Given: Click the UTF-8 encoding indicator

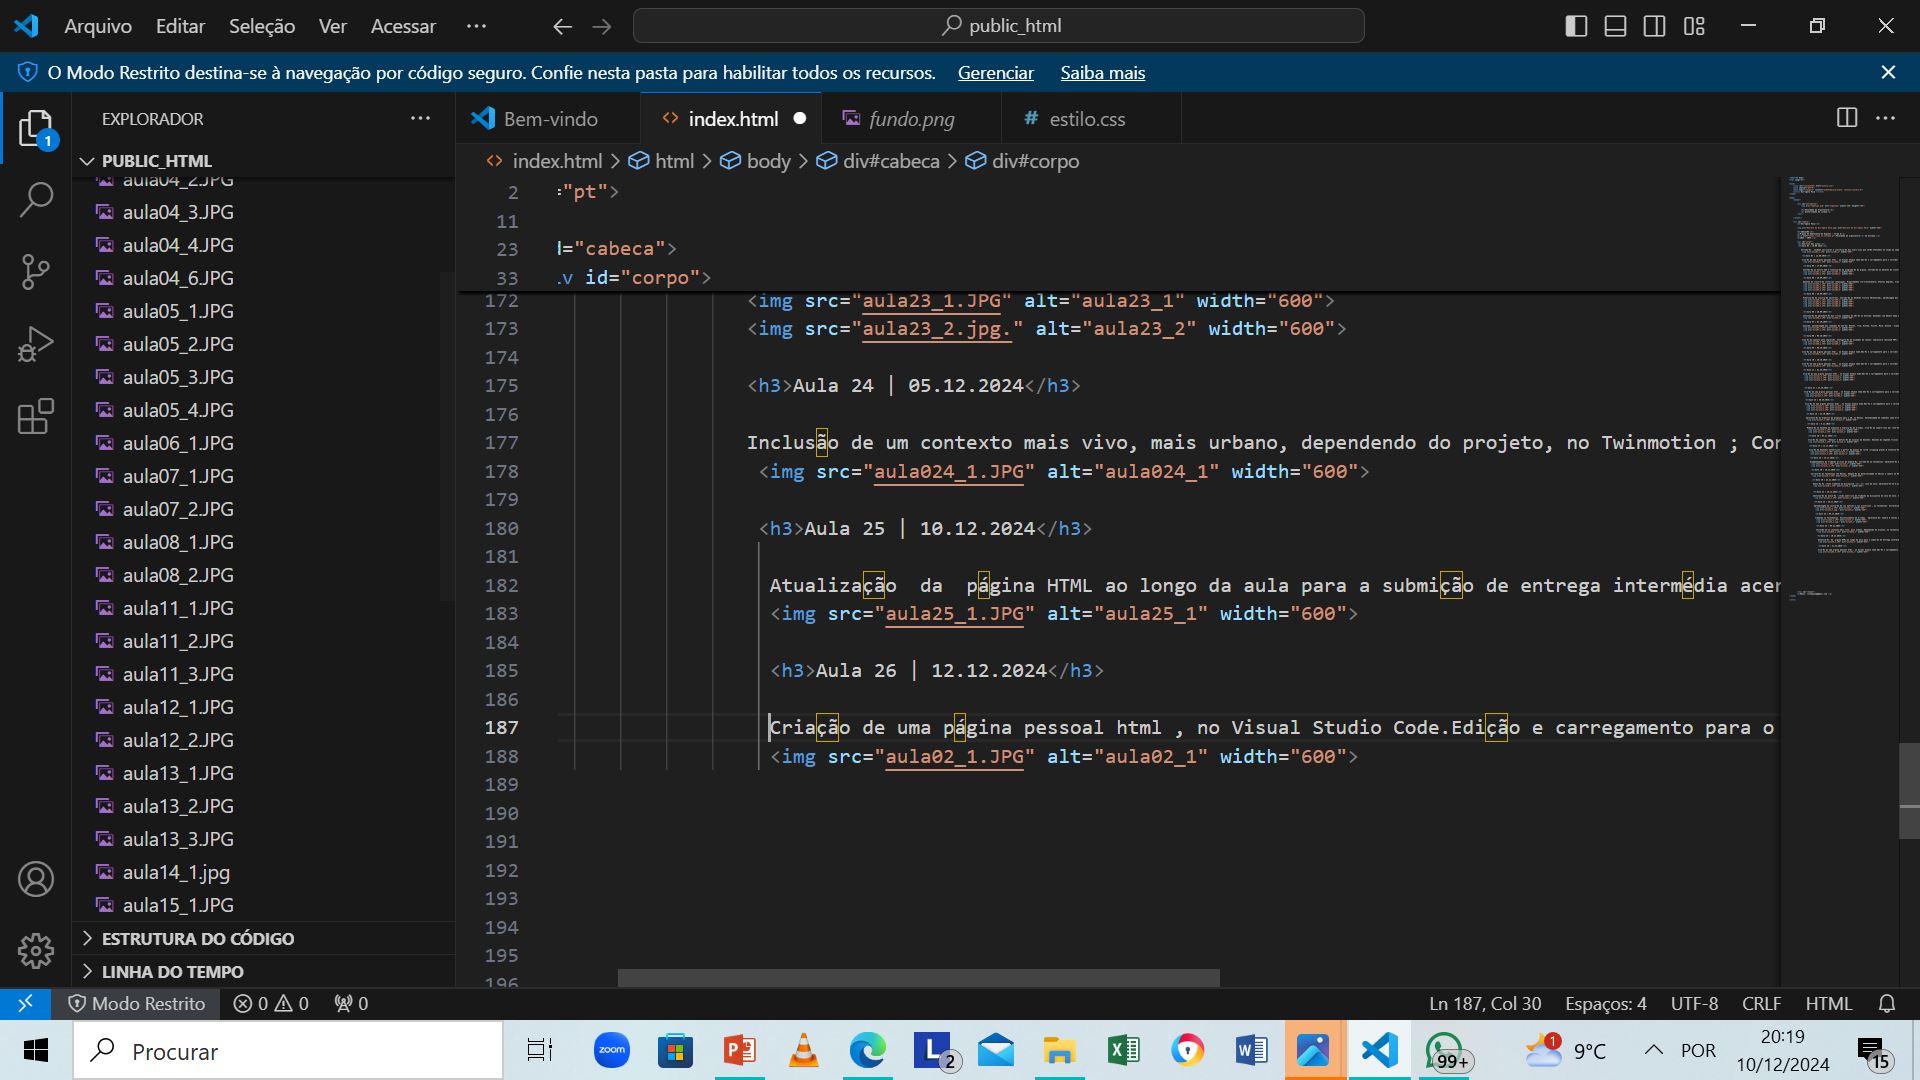Looking at the screenshot, I should (1694, 1003).
